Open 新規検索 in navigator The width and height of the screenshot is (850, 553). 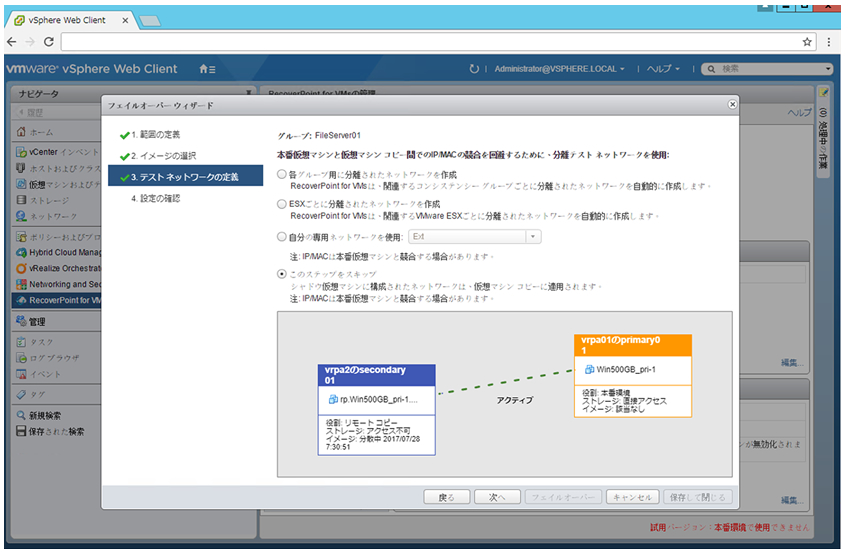point(38,415)
